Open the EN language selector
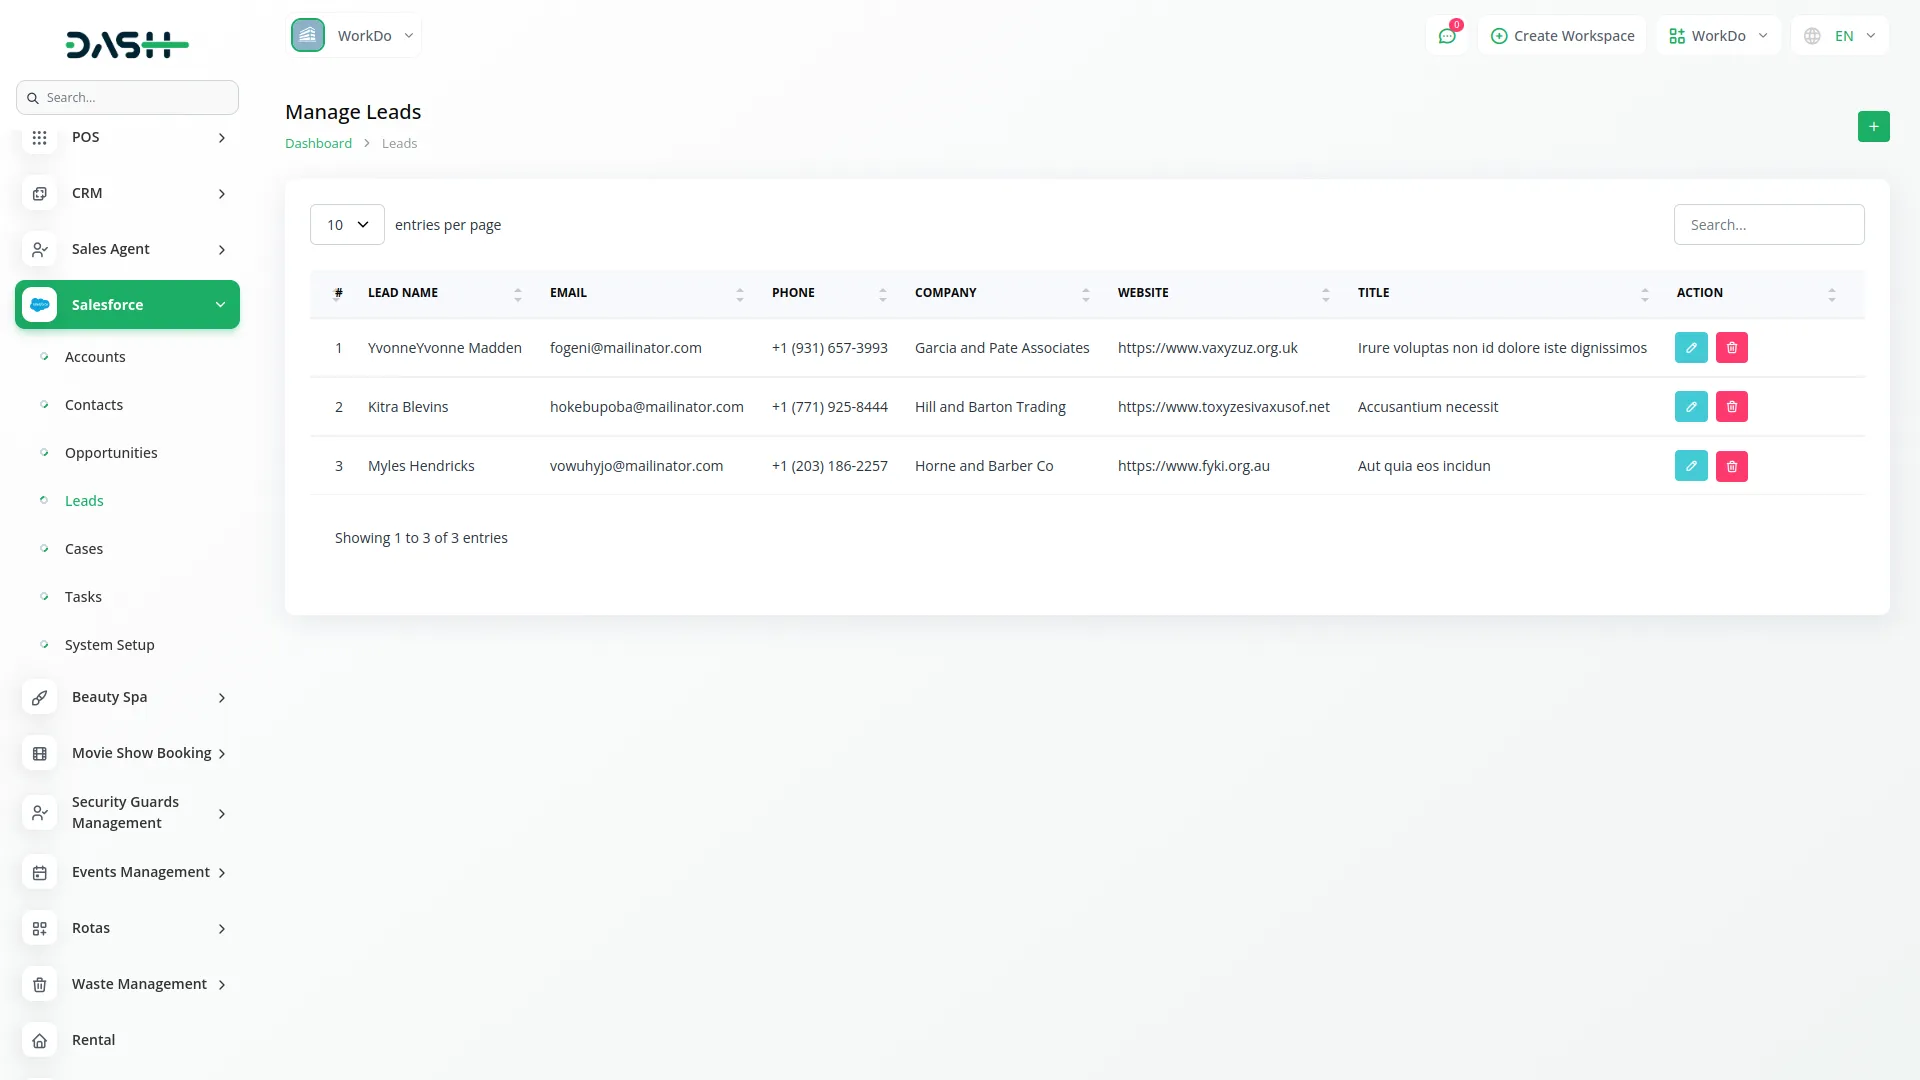1920x1080 pixels. click(x=1839, y=35)
